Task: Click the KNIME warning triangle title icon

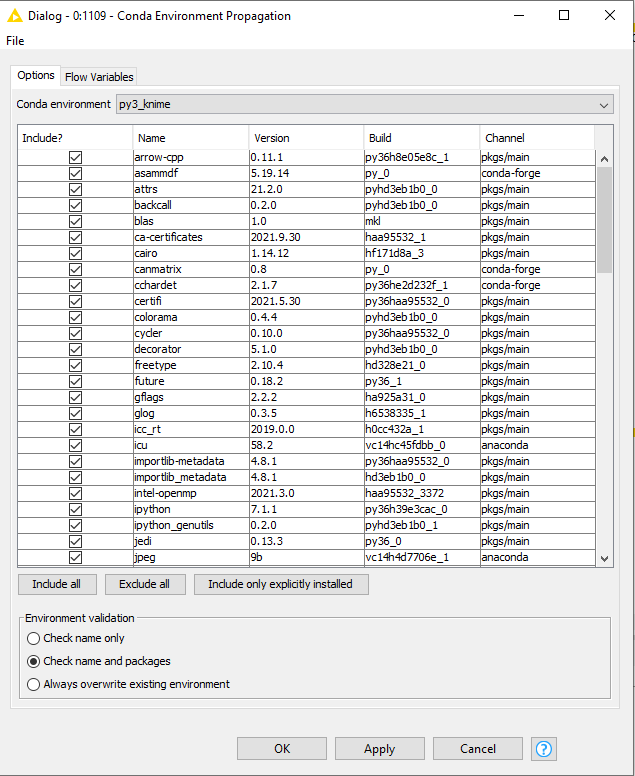Action: (x=15, y=16)
